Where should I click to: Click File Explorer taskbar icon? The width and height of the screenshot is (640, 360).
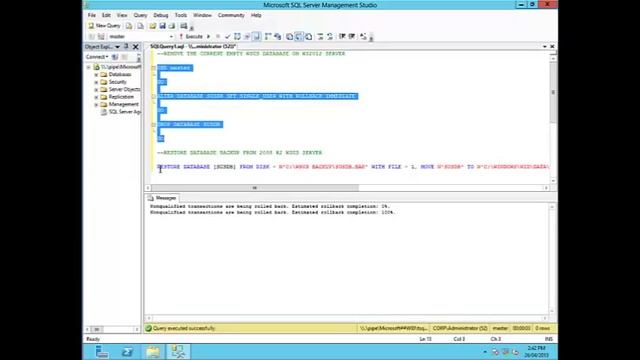tap(153, 352)
